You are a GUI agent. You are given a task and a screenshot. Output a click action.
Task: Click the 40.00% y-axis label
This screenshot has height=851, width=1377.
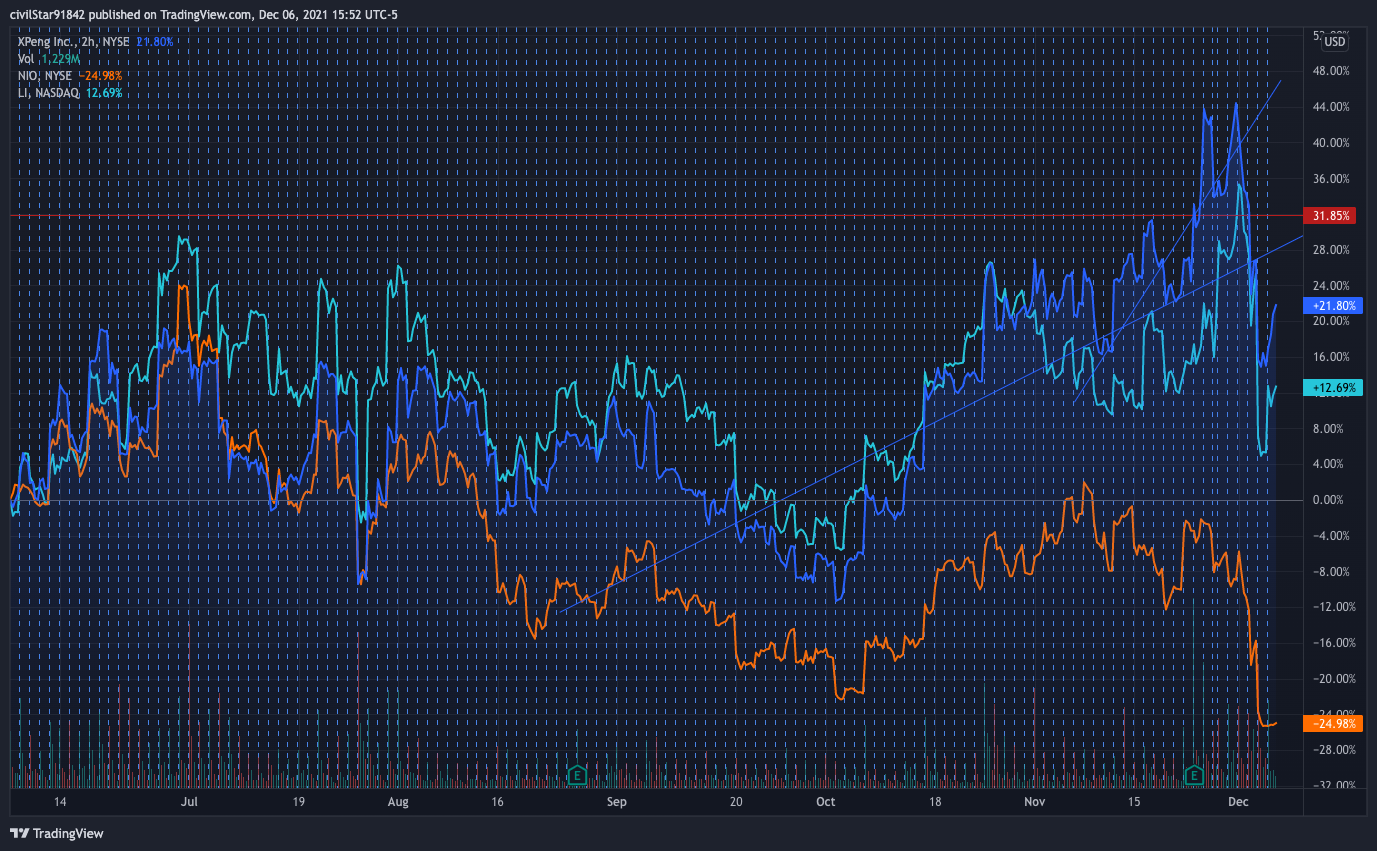pos(1332,143)
